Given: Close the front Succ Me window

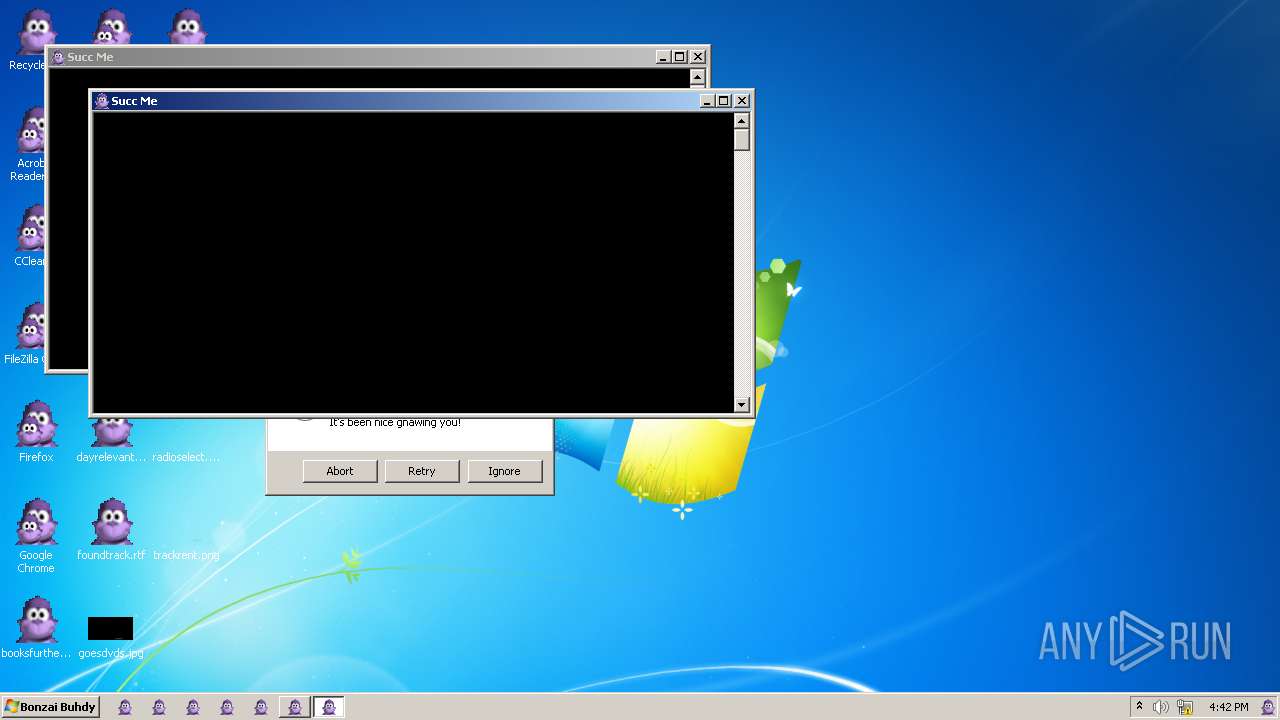Looking at the screenshot, I should [x=742, y=101].
